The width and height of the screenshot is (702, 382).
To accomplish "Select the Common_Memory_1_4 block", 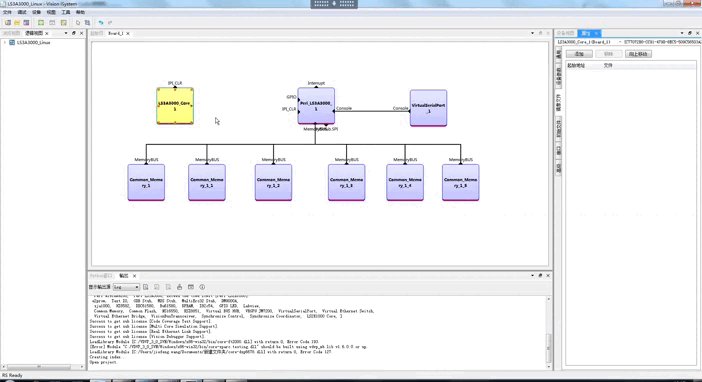I will (x=405, y=182).
